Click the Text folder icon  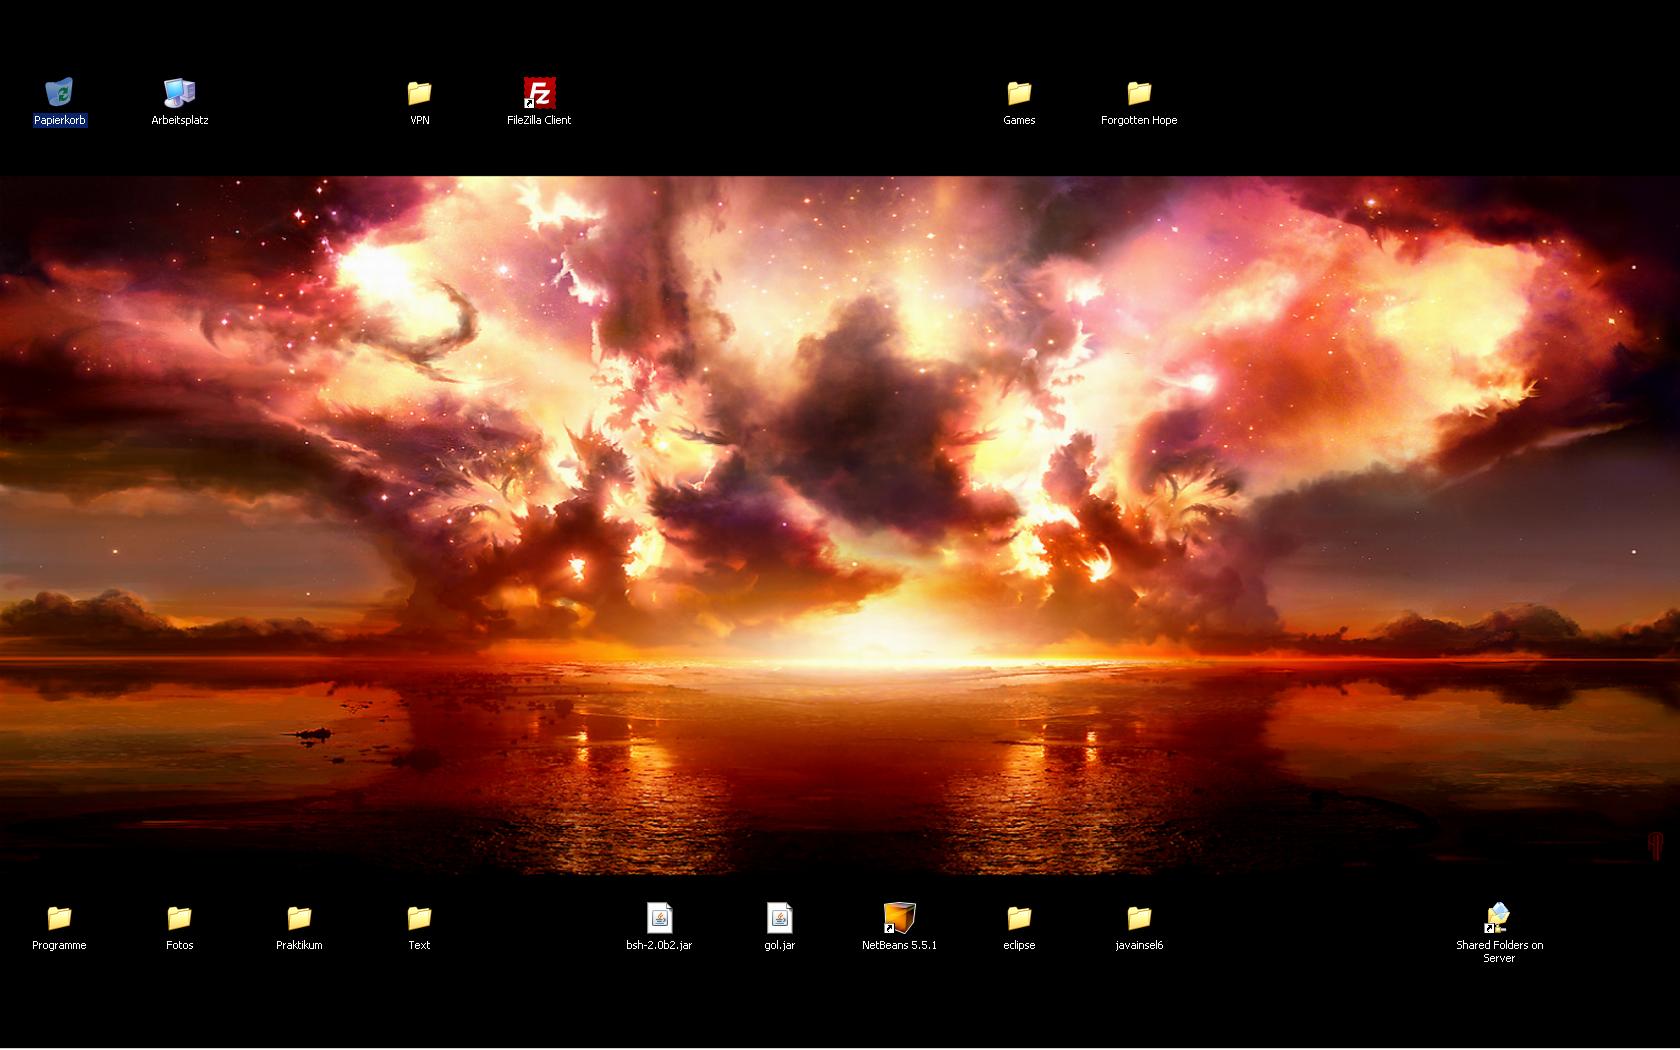(x=419, y=918)
